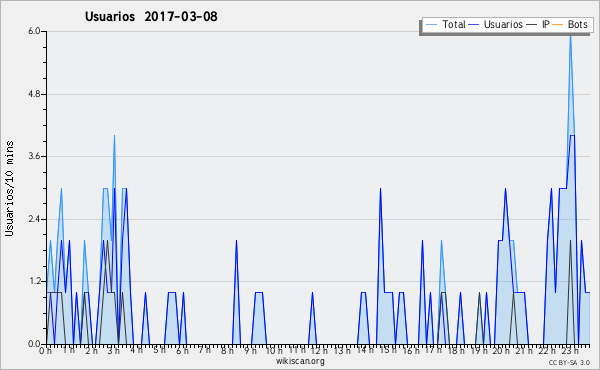Click the Usuarios/10 mins axis label
Image resolution: width=600 pixels, height=370 pixels.
(9, 188)
